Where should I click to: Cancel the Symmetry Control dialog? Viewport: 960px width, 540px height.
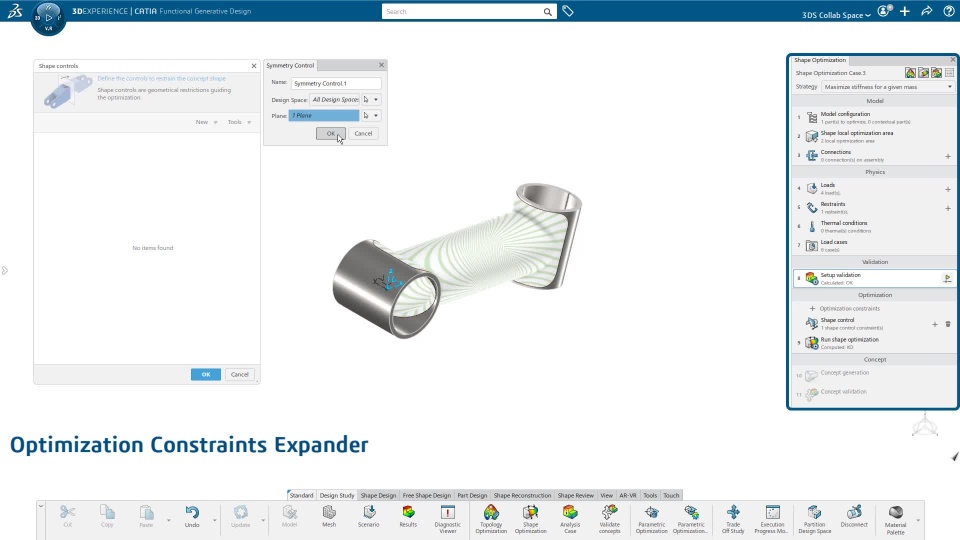pyautogui.click(x=363, y=133)
